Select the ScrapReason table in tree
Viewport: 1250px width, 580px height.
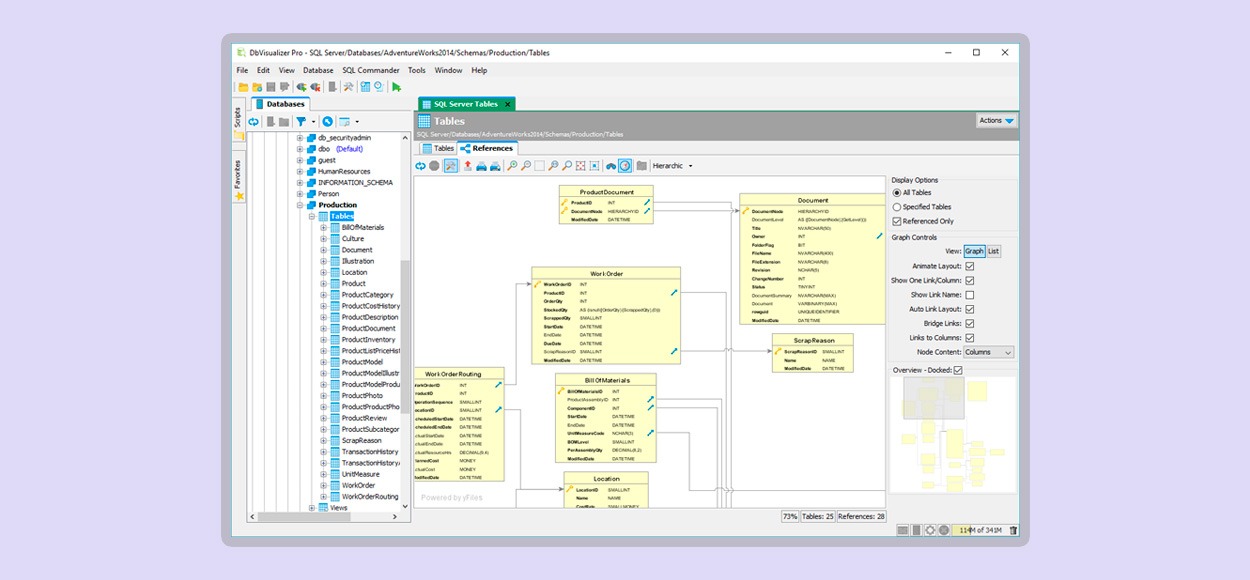[361, 441]
